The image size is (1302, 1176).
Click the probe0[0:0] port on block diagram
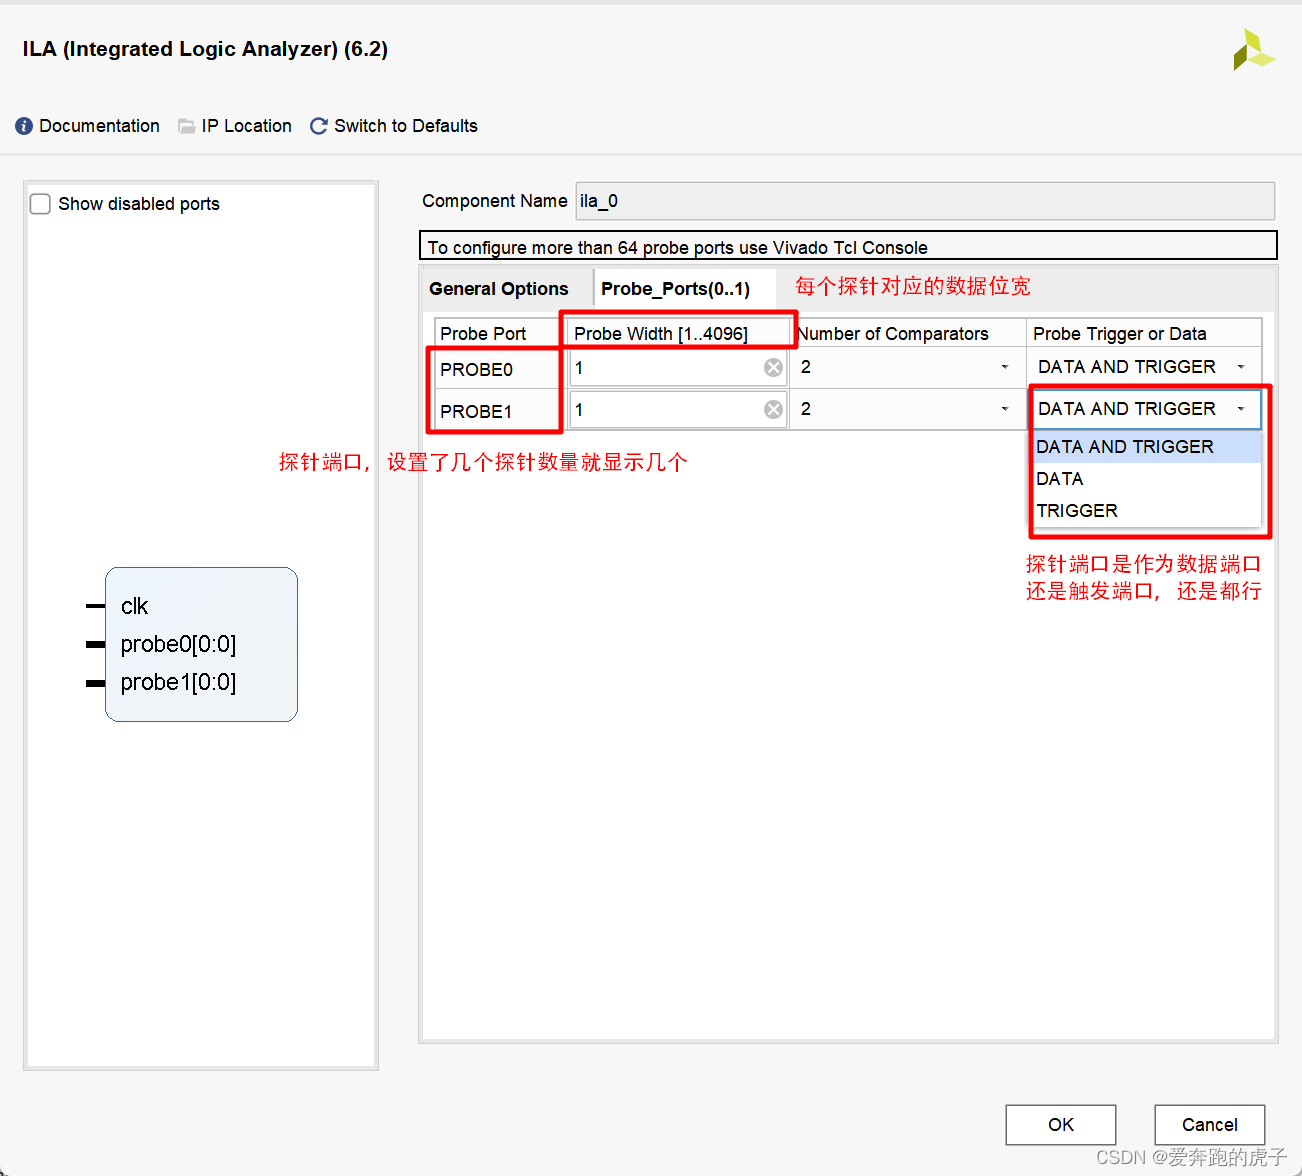[x=178, y=644]
